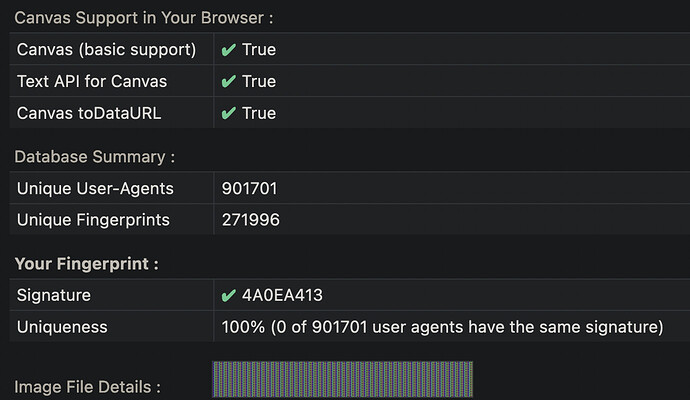Click the Text API for Canvas label

pyautogui.click(x=92, y=81)
